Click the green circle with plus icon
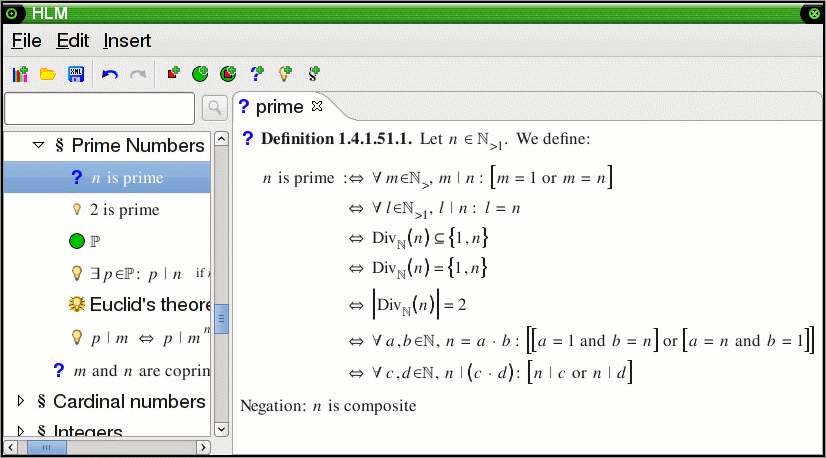The width and height of the screenshot is (826, 458). (201, 73)
